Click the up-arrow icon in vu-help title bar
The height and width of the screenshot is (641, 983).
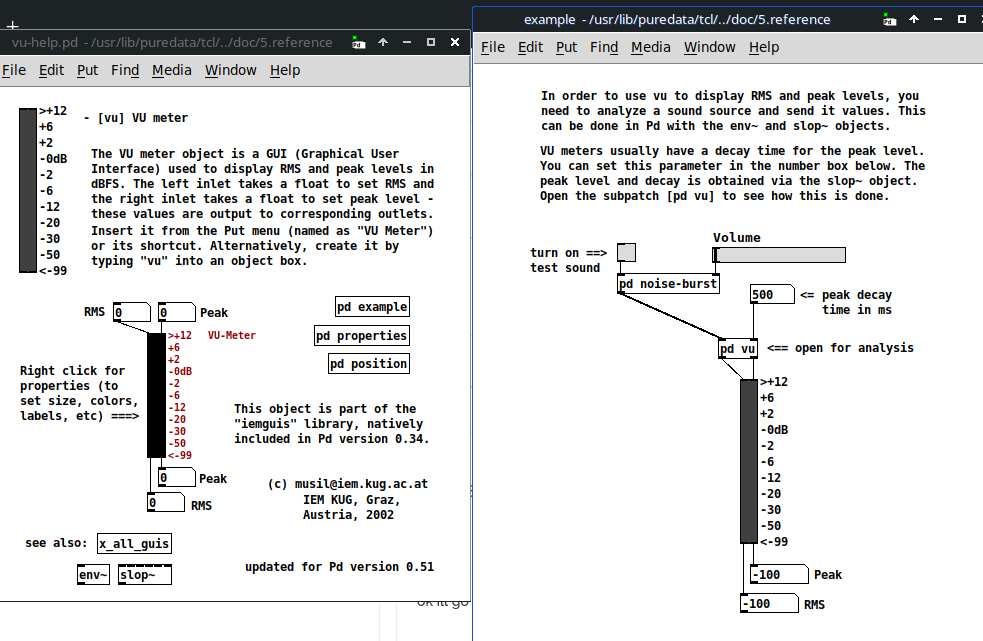click(x=383, y=42)
